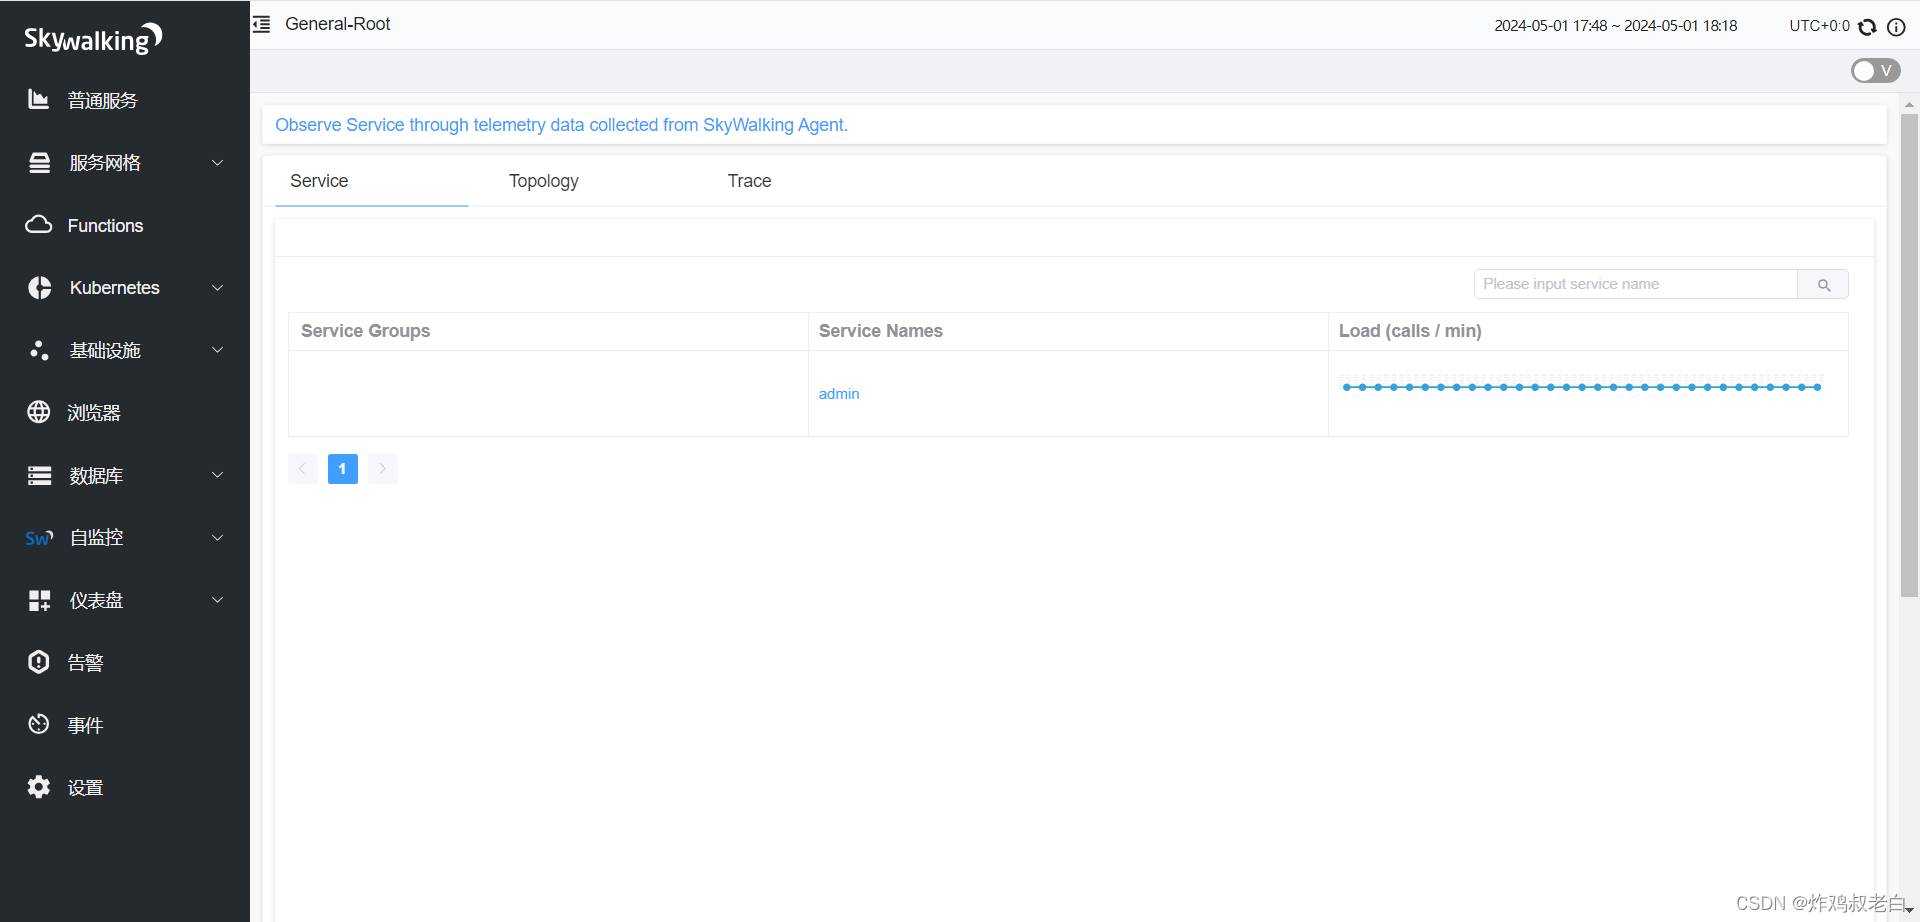Go to the next page arrow
Screen dimensions: 1920x922
coord(382,469)
